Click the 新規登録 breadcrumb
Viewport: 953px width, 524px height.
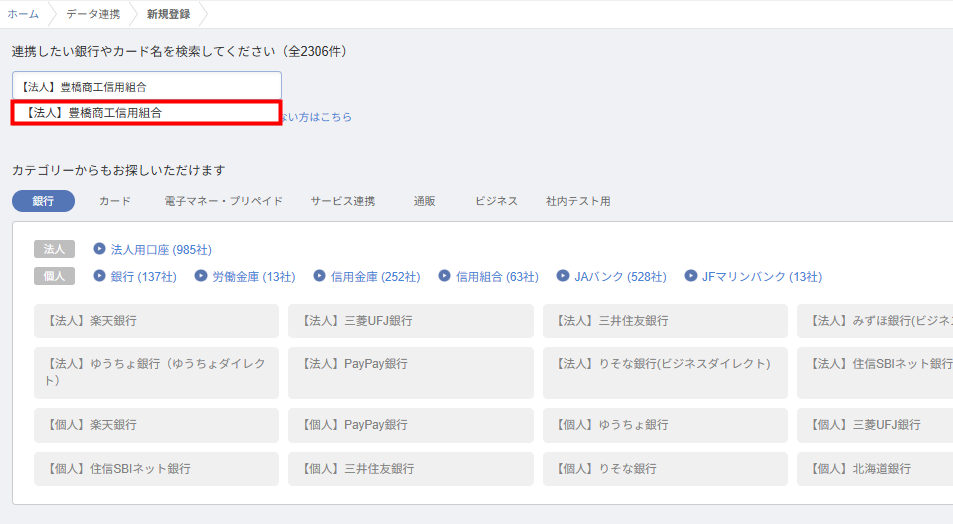[x=168, y=14]
